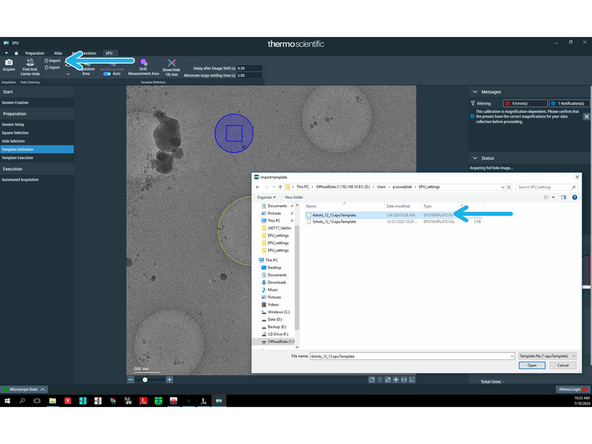Collapse the Status panel

[475, 158]
